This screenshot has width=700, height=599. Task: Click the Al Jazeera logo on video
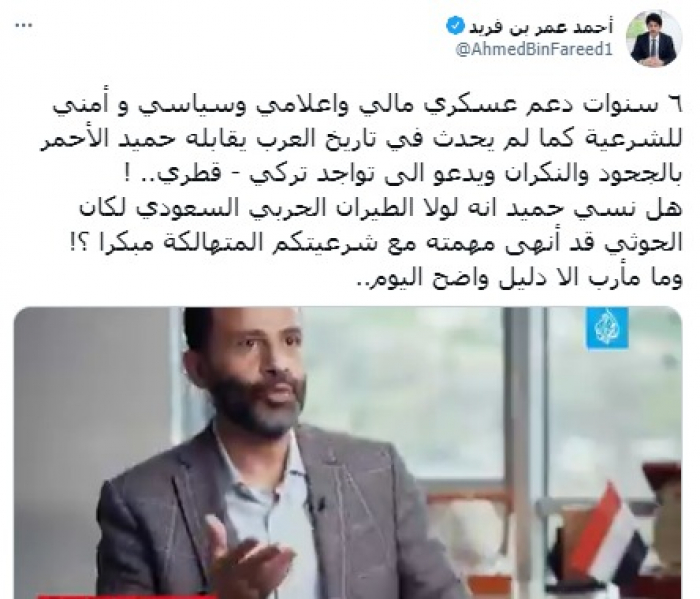click(607, 329)
